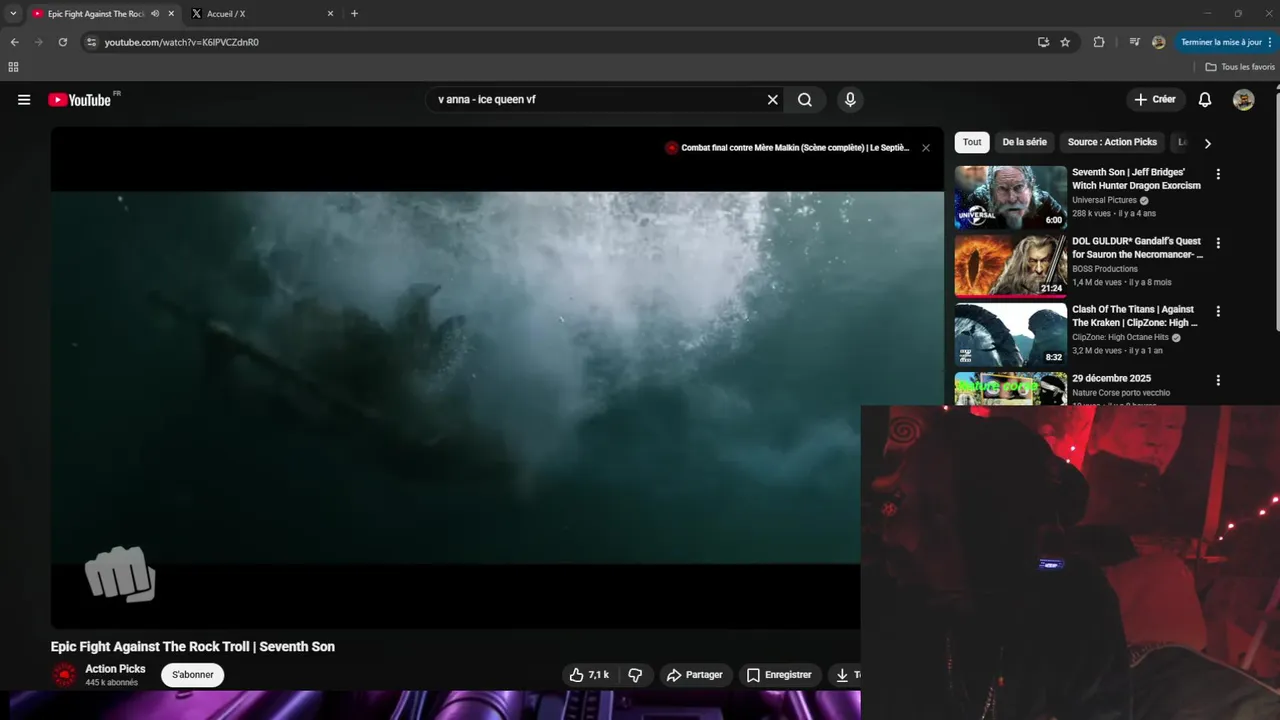
Task: Dismiss the Combat final contre Mère Malkin card
Action: 926,148
